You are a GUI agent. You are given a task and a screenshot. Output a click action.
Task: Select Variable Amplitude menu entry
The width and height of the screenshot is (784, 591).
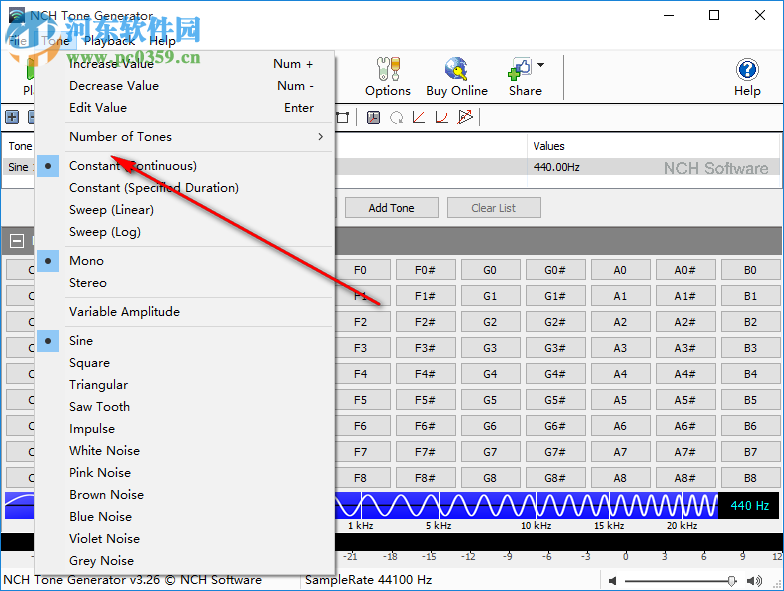pos(124,312)
